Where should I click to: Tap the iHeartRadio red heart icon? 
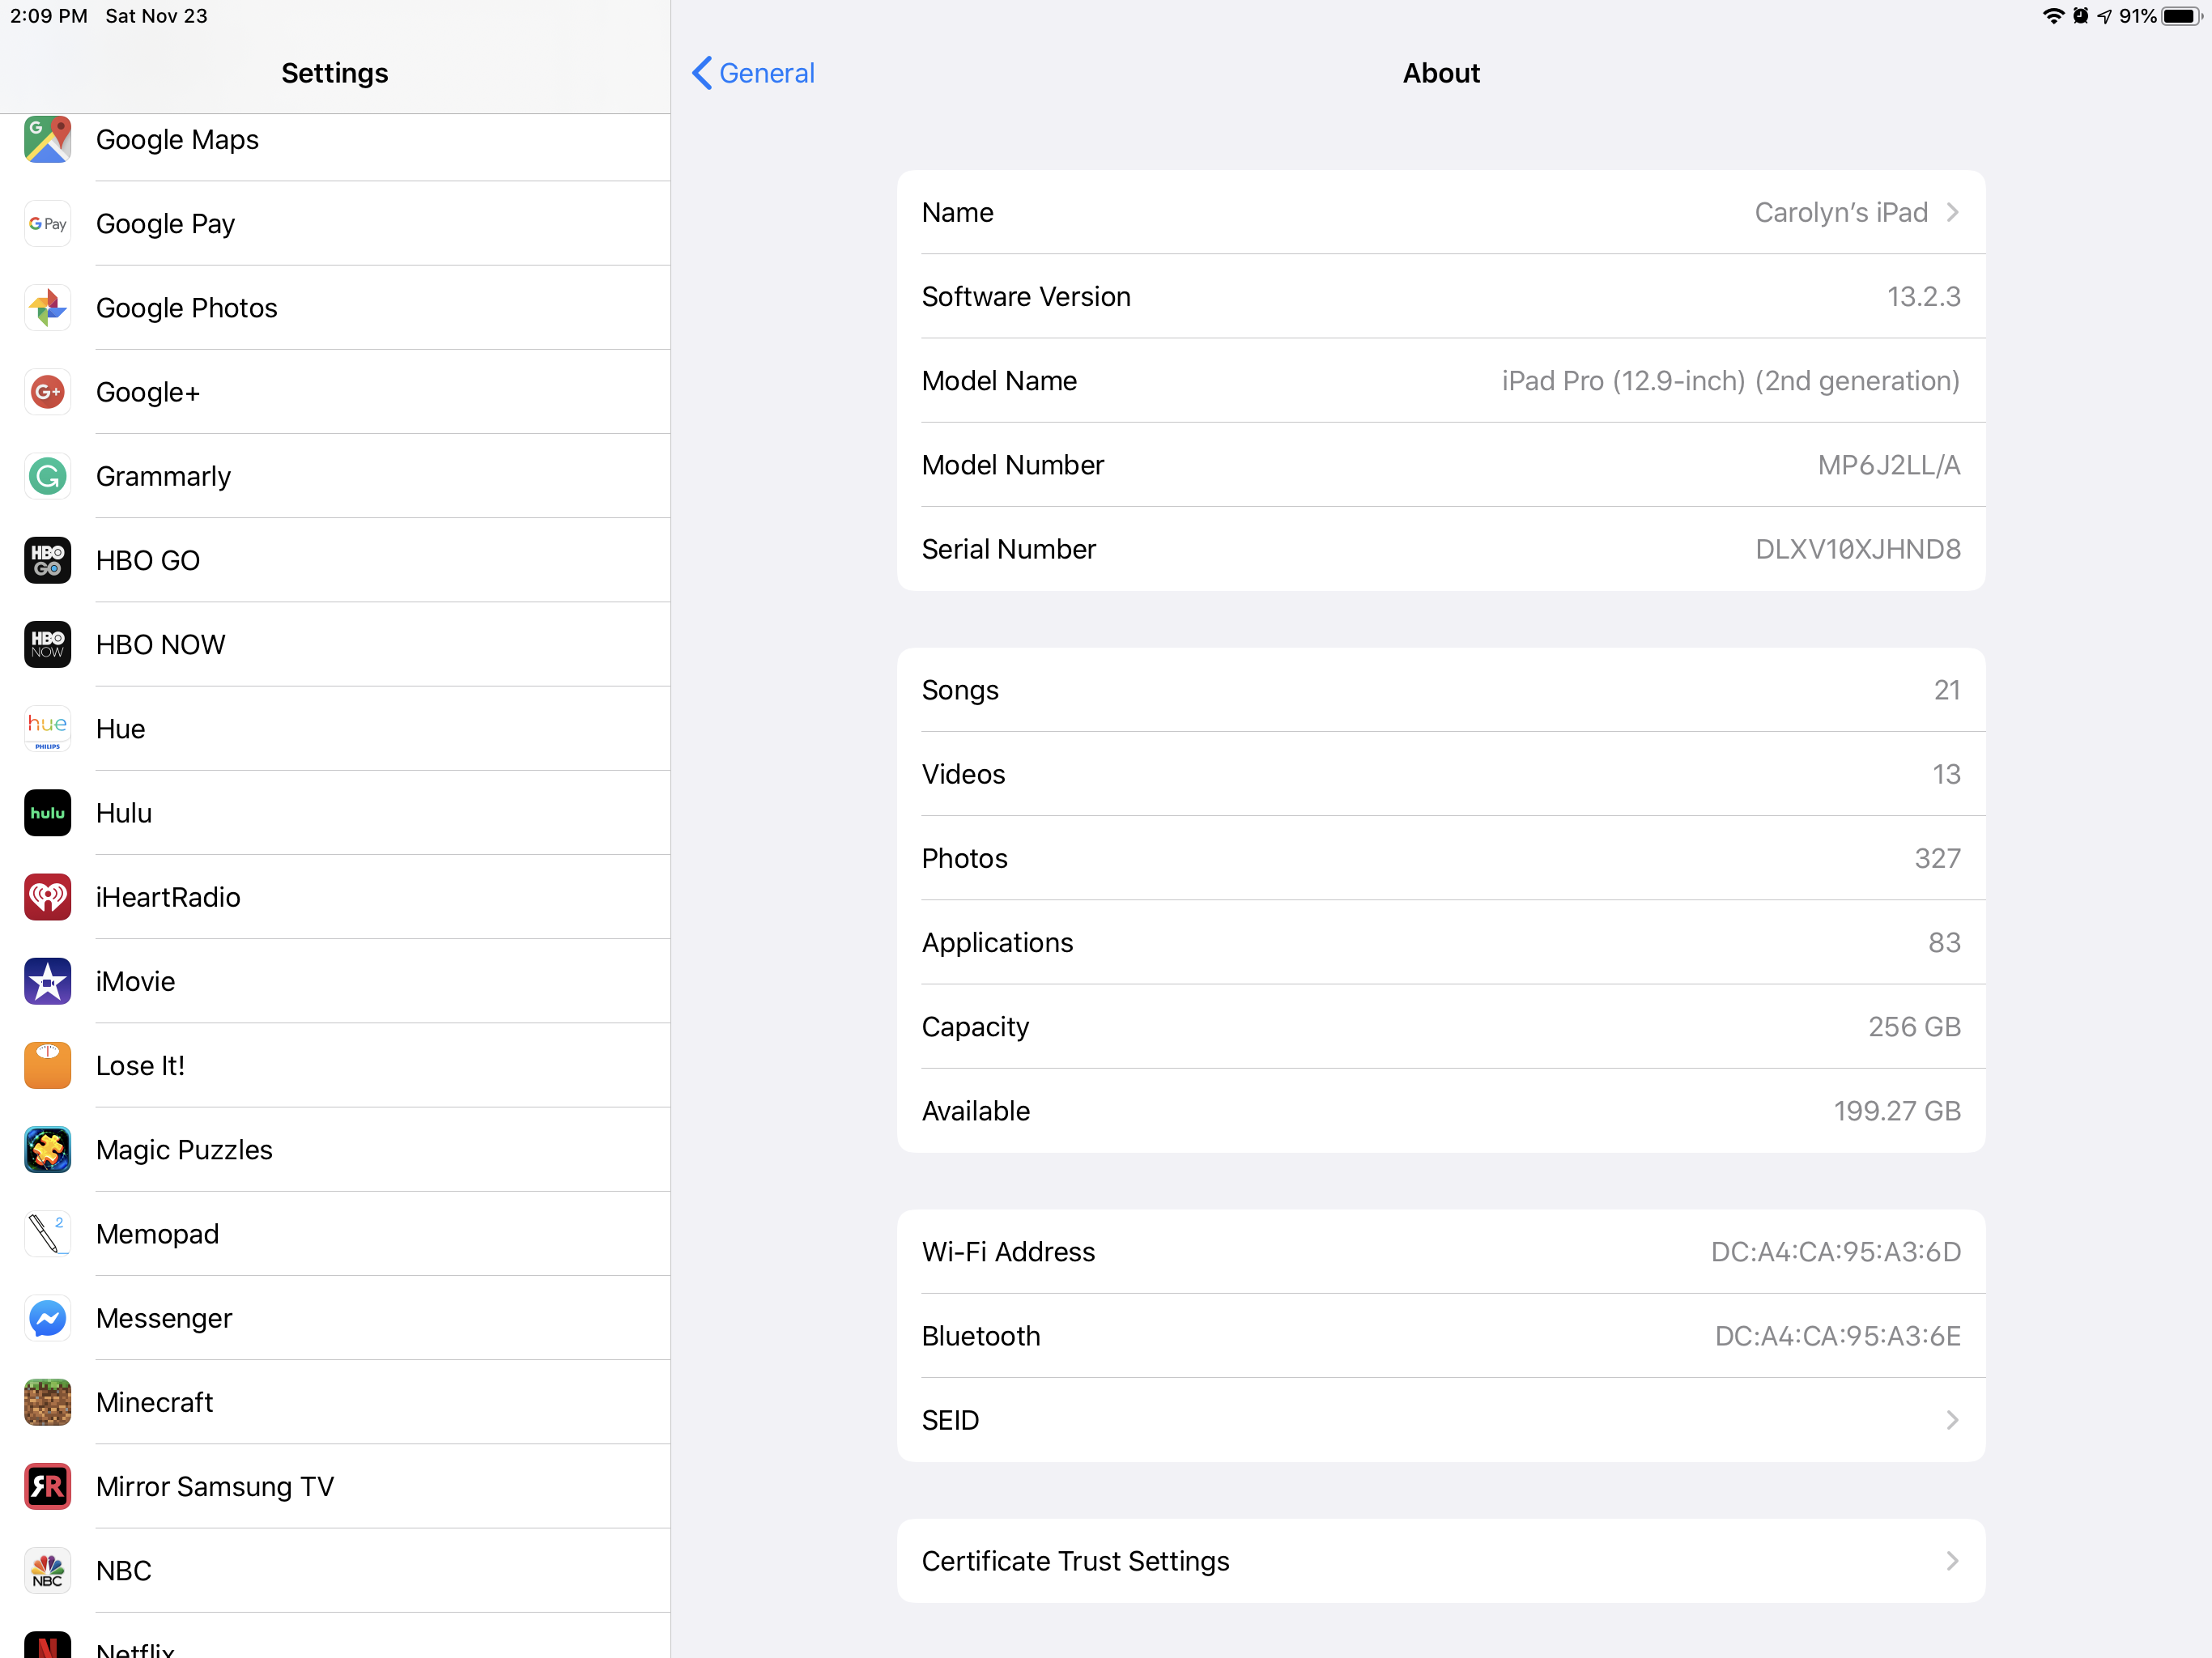pos(47,897)
